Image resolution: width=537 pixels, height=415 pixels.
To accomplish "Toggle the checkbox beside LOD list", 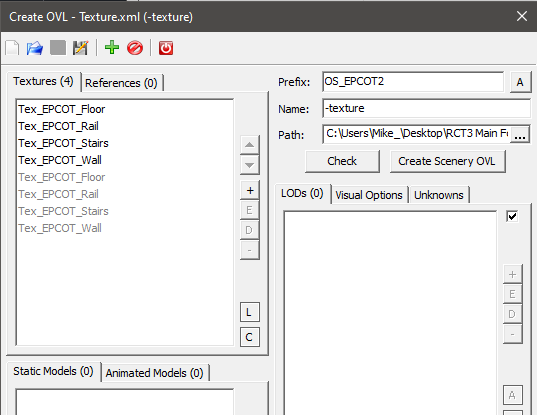I will point(512,216).
